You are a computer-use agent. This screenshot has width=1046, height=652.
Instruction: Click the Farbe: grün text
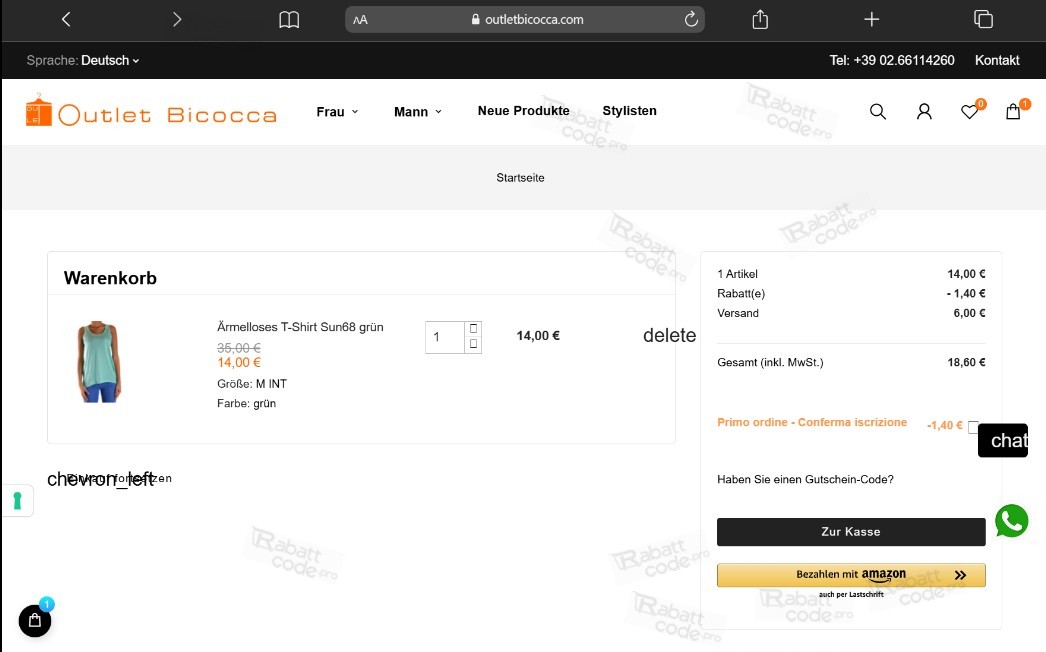(x=246, y=403)
